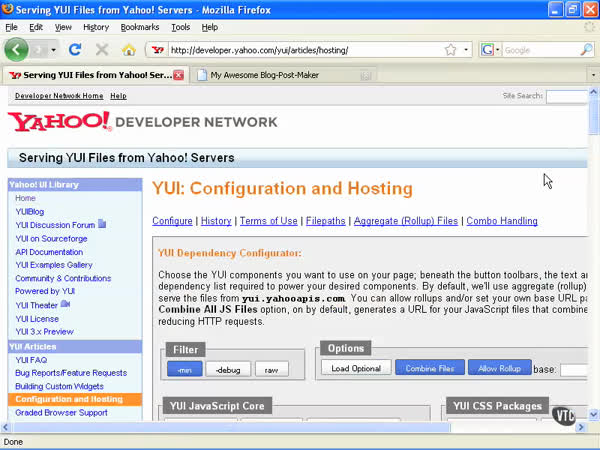Image resolution: width=600 pixels, height=450 pixels.
Task: Click the Site Search input field
Action: (x=566, y=97)
